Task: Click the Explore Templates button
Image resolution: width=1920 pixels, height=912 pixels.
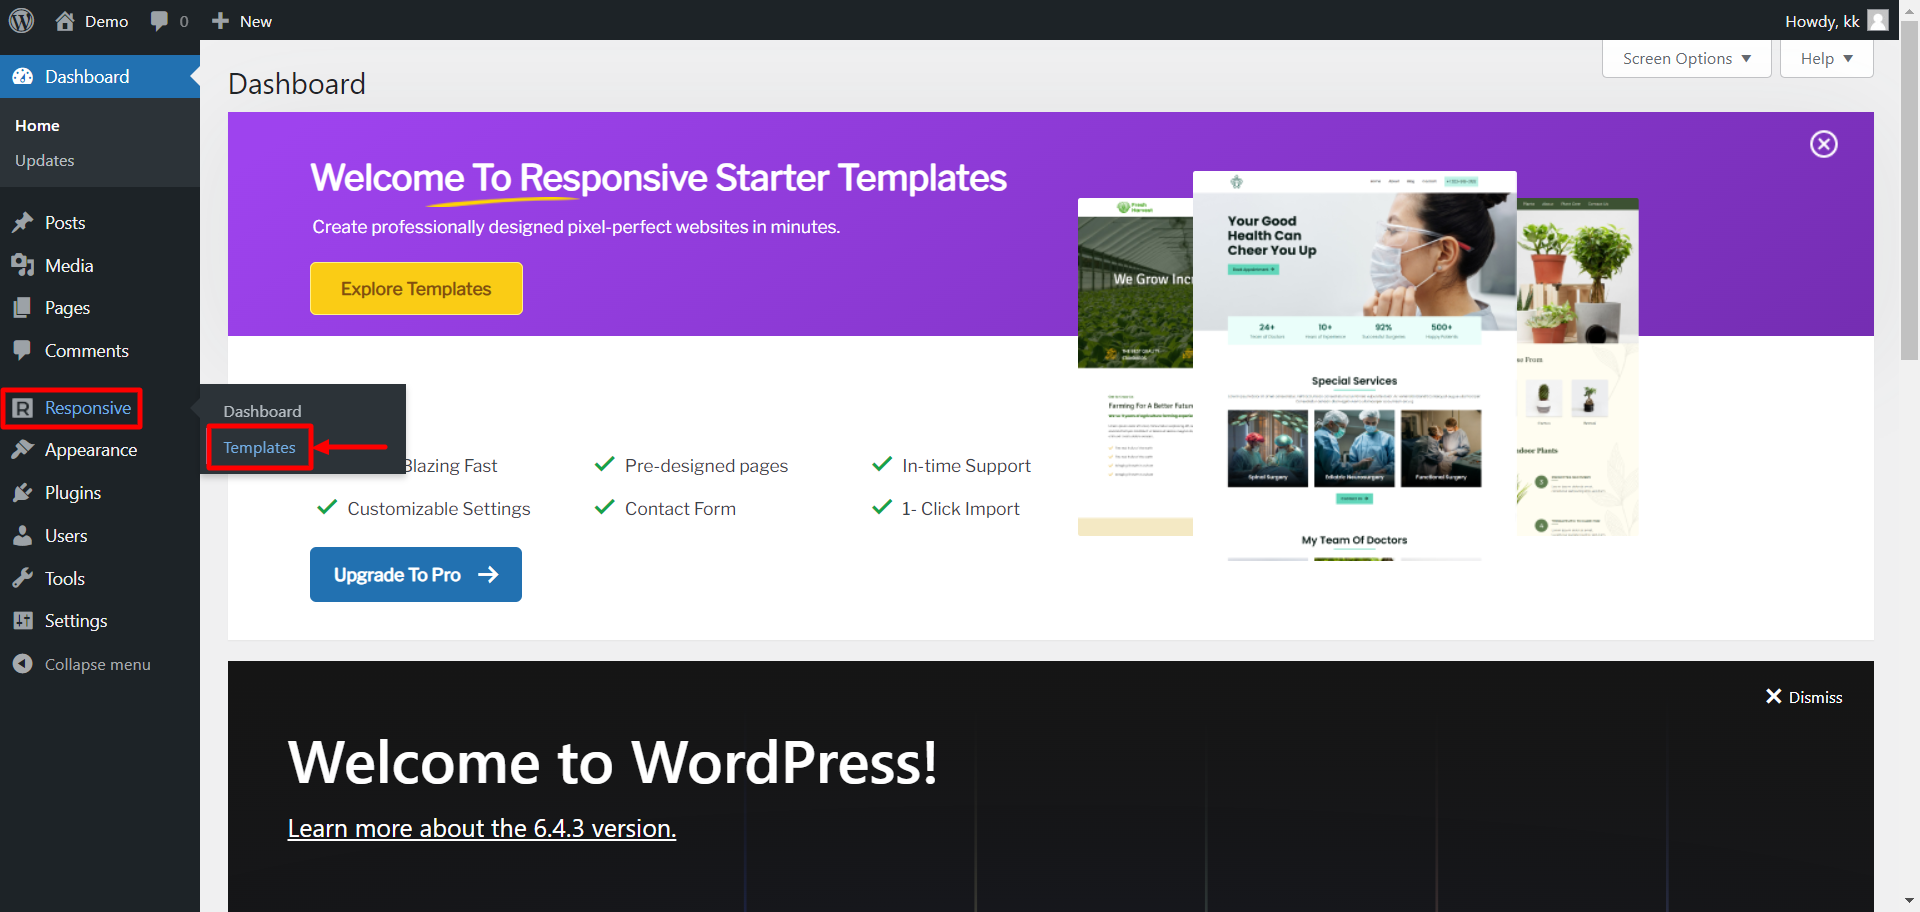Action: pos(416,289)
